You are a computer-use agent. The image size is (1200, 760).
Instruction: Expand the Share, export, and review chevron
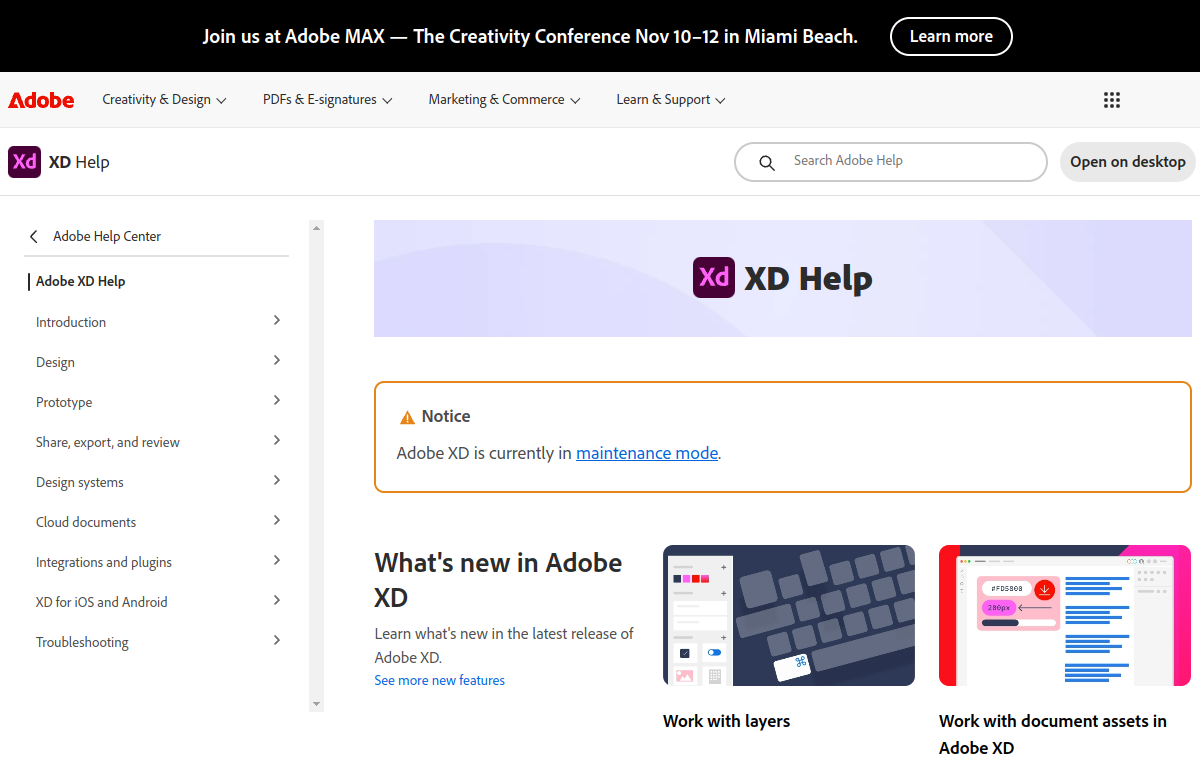(277, 440)
